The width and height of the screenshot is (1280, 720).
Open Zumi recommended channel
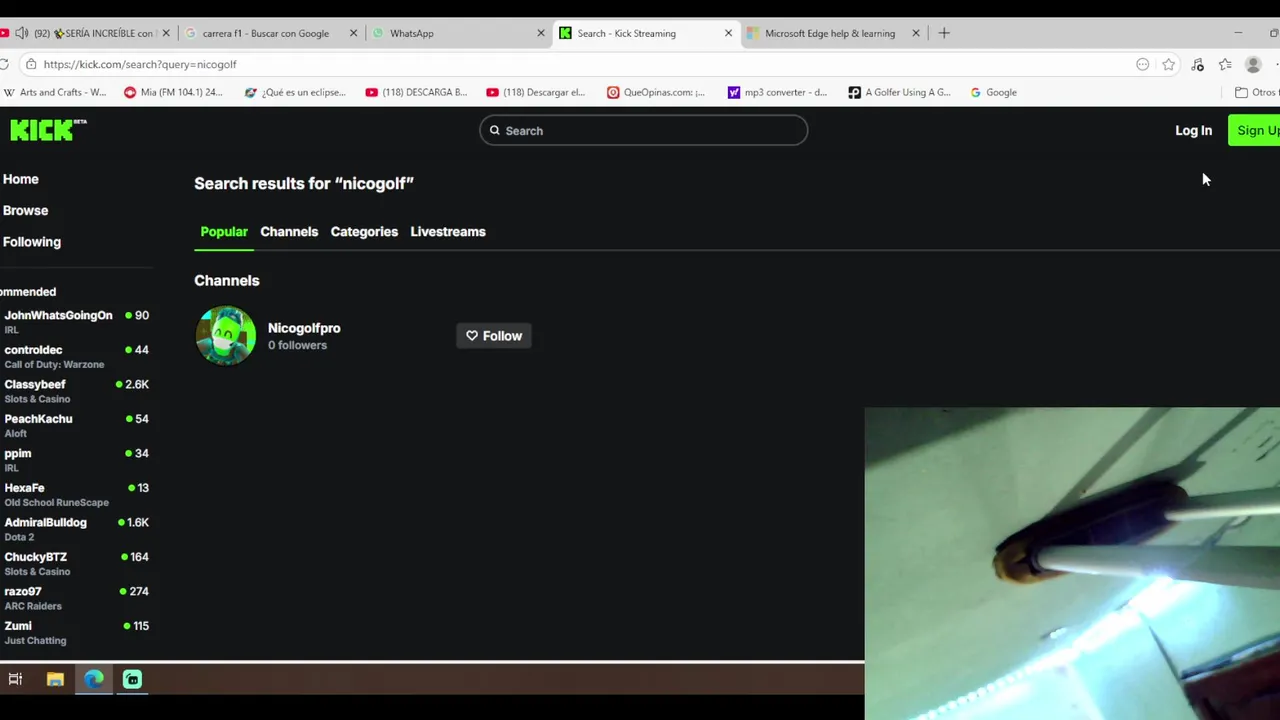[76, 632]
